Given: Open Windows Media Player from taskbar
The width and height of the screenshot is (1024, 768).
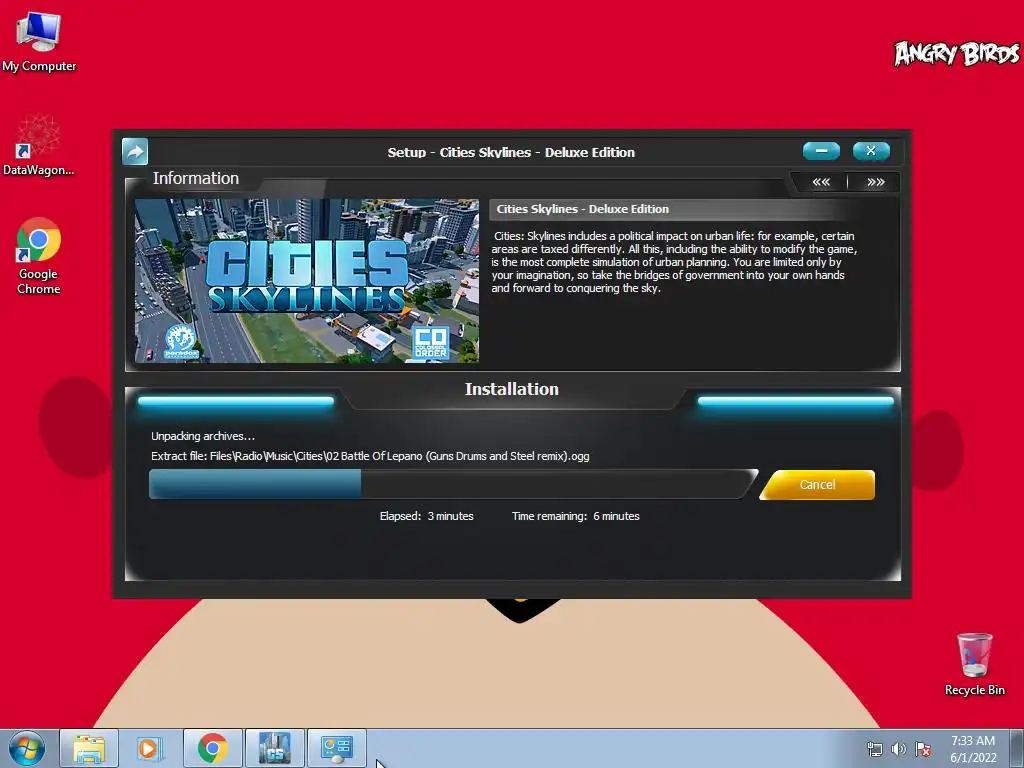Looking at the screenshot, I should [150, 748].
